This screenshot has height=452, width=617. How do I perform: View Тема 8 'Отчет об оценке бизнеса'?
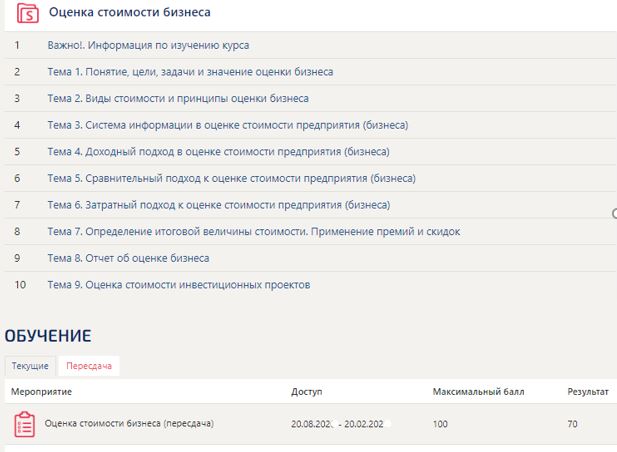[128, 258]
